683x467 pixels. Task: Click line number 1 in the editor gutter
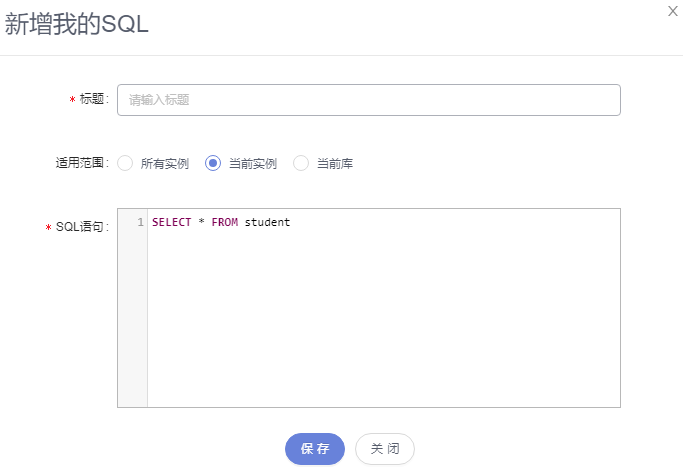click(140, 222)
